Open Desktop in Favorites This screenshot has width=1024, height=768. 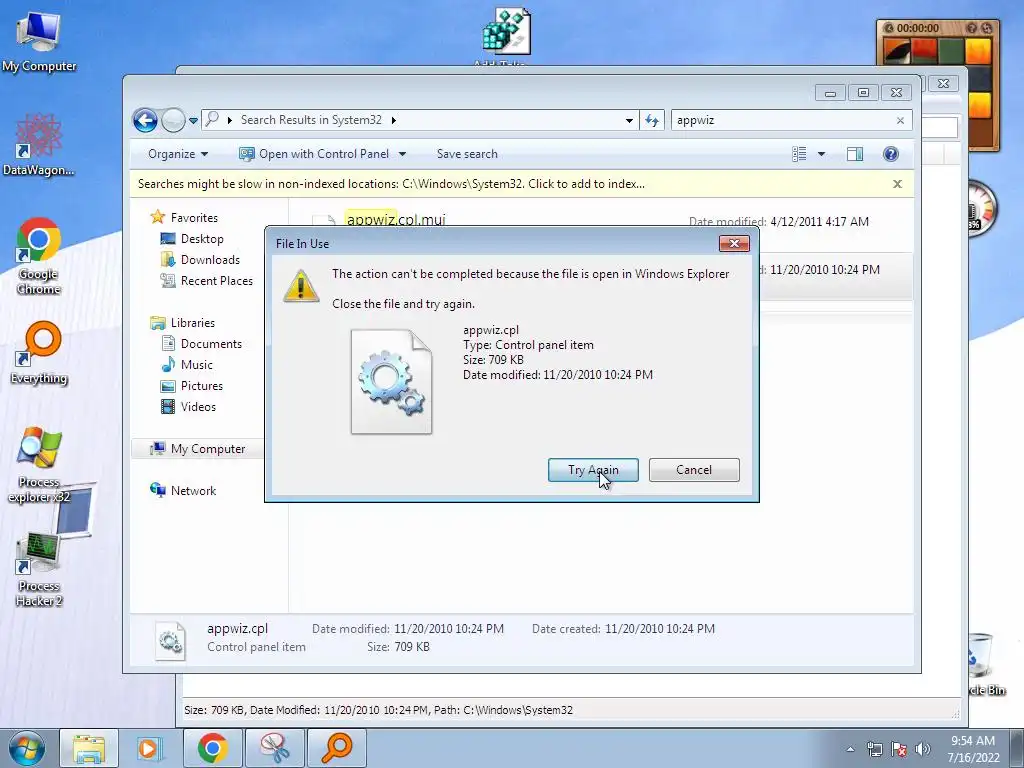coord(192,239)
